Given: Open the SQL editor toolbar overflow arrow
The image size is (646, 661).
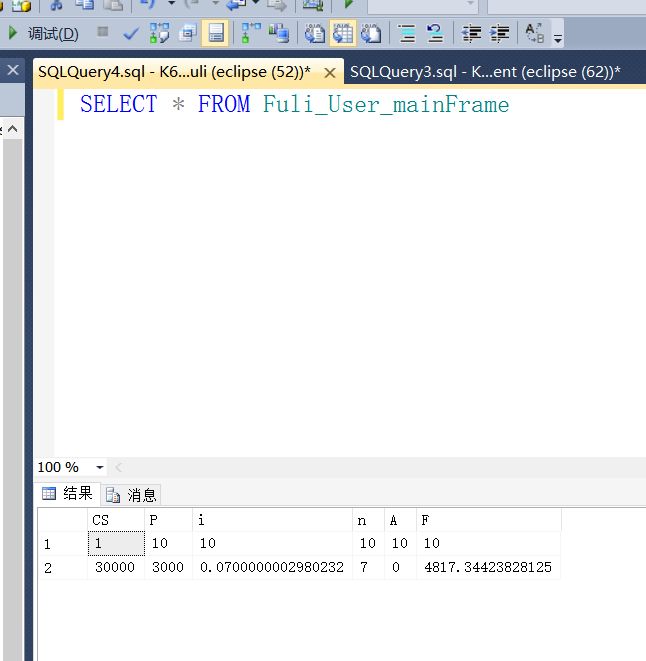Looking at the screenshot, I should point(558,39).
